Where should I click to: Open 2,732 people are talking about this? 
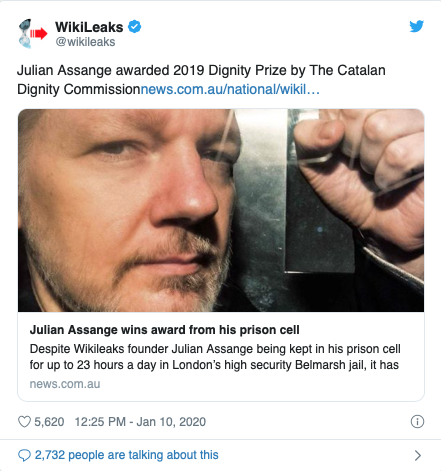(x=127, y=455)
